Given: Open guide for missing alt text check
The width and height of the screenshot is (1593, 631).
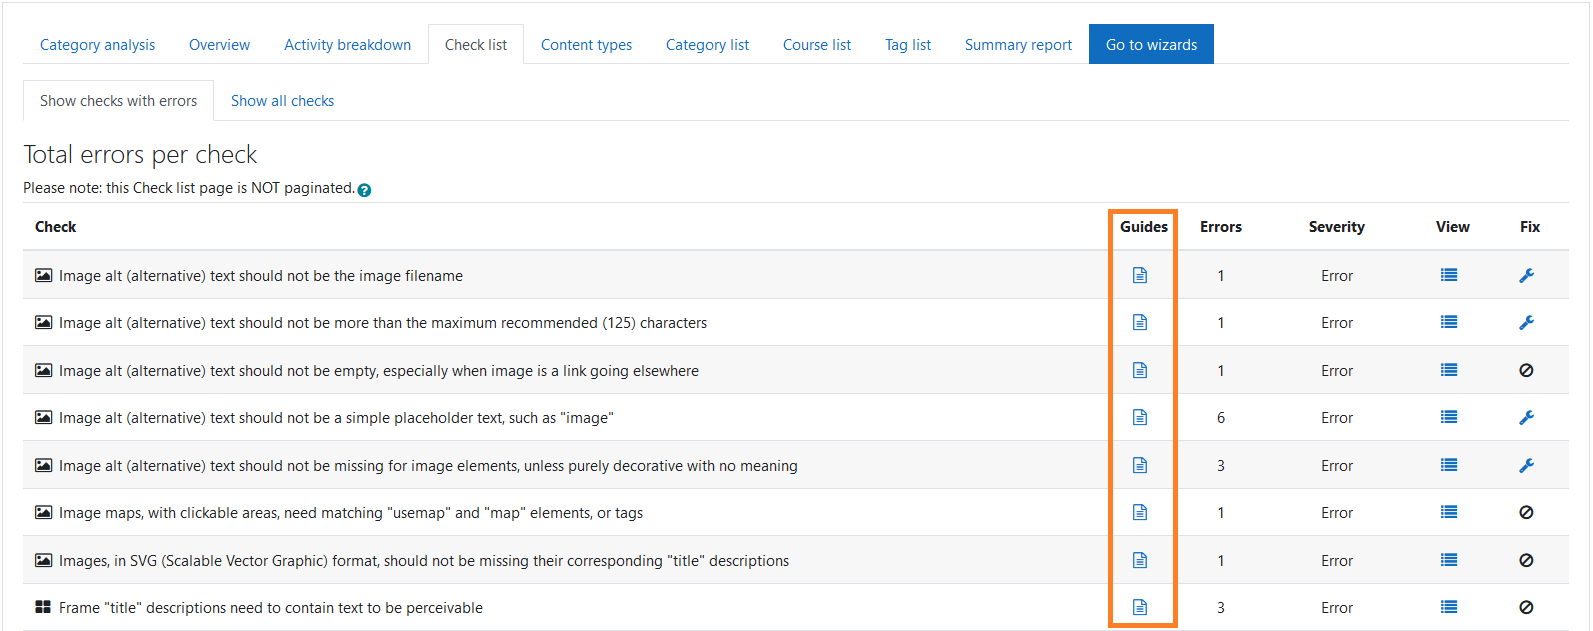Looking at the screenshot, I should point(1140,465).
